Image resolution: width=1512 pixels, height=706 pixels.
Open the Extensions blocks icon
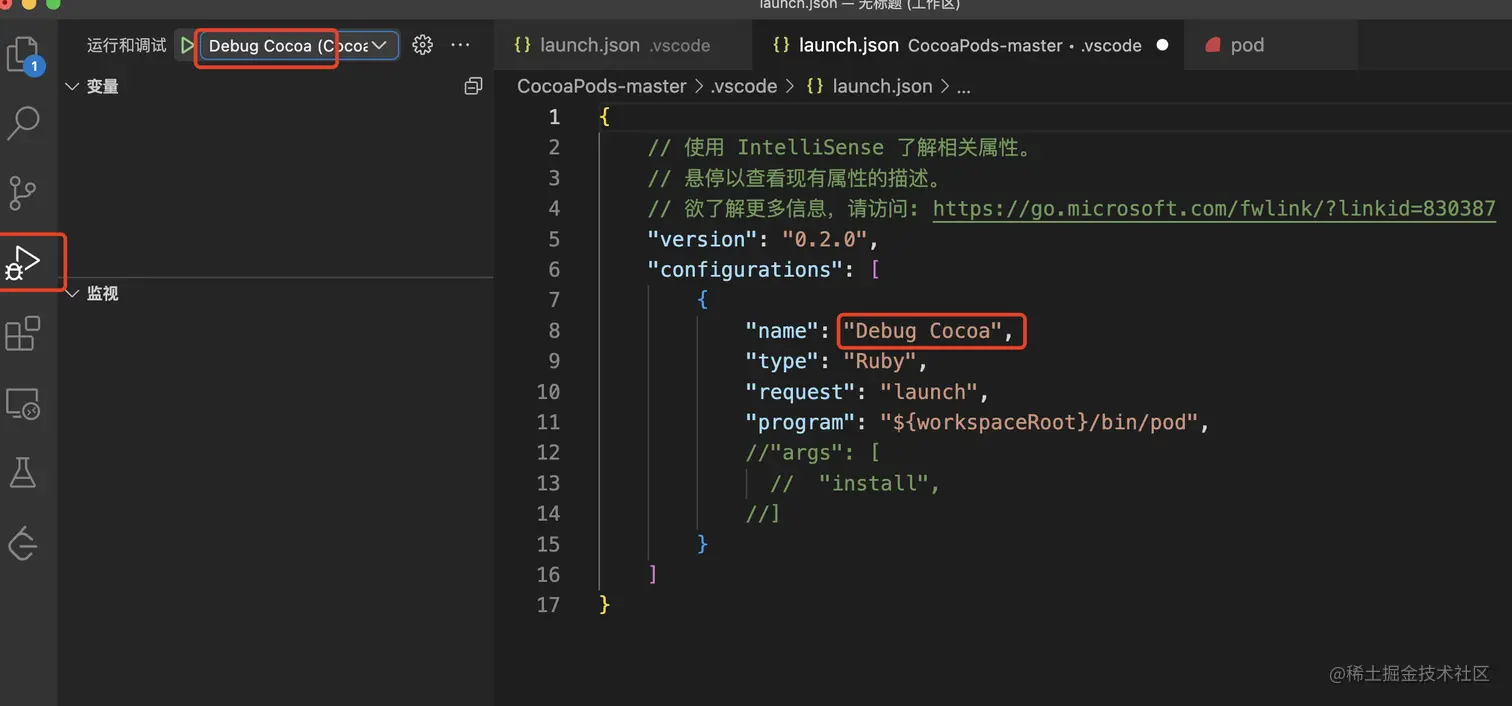point(23,334)
